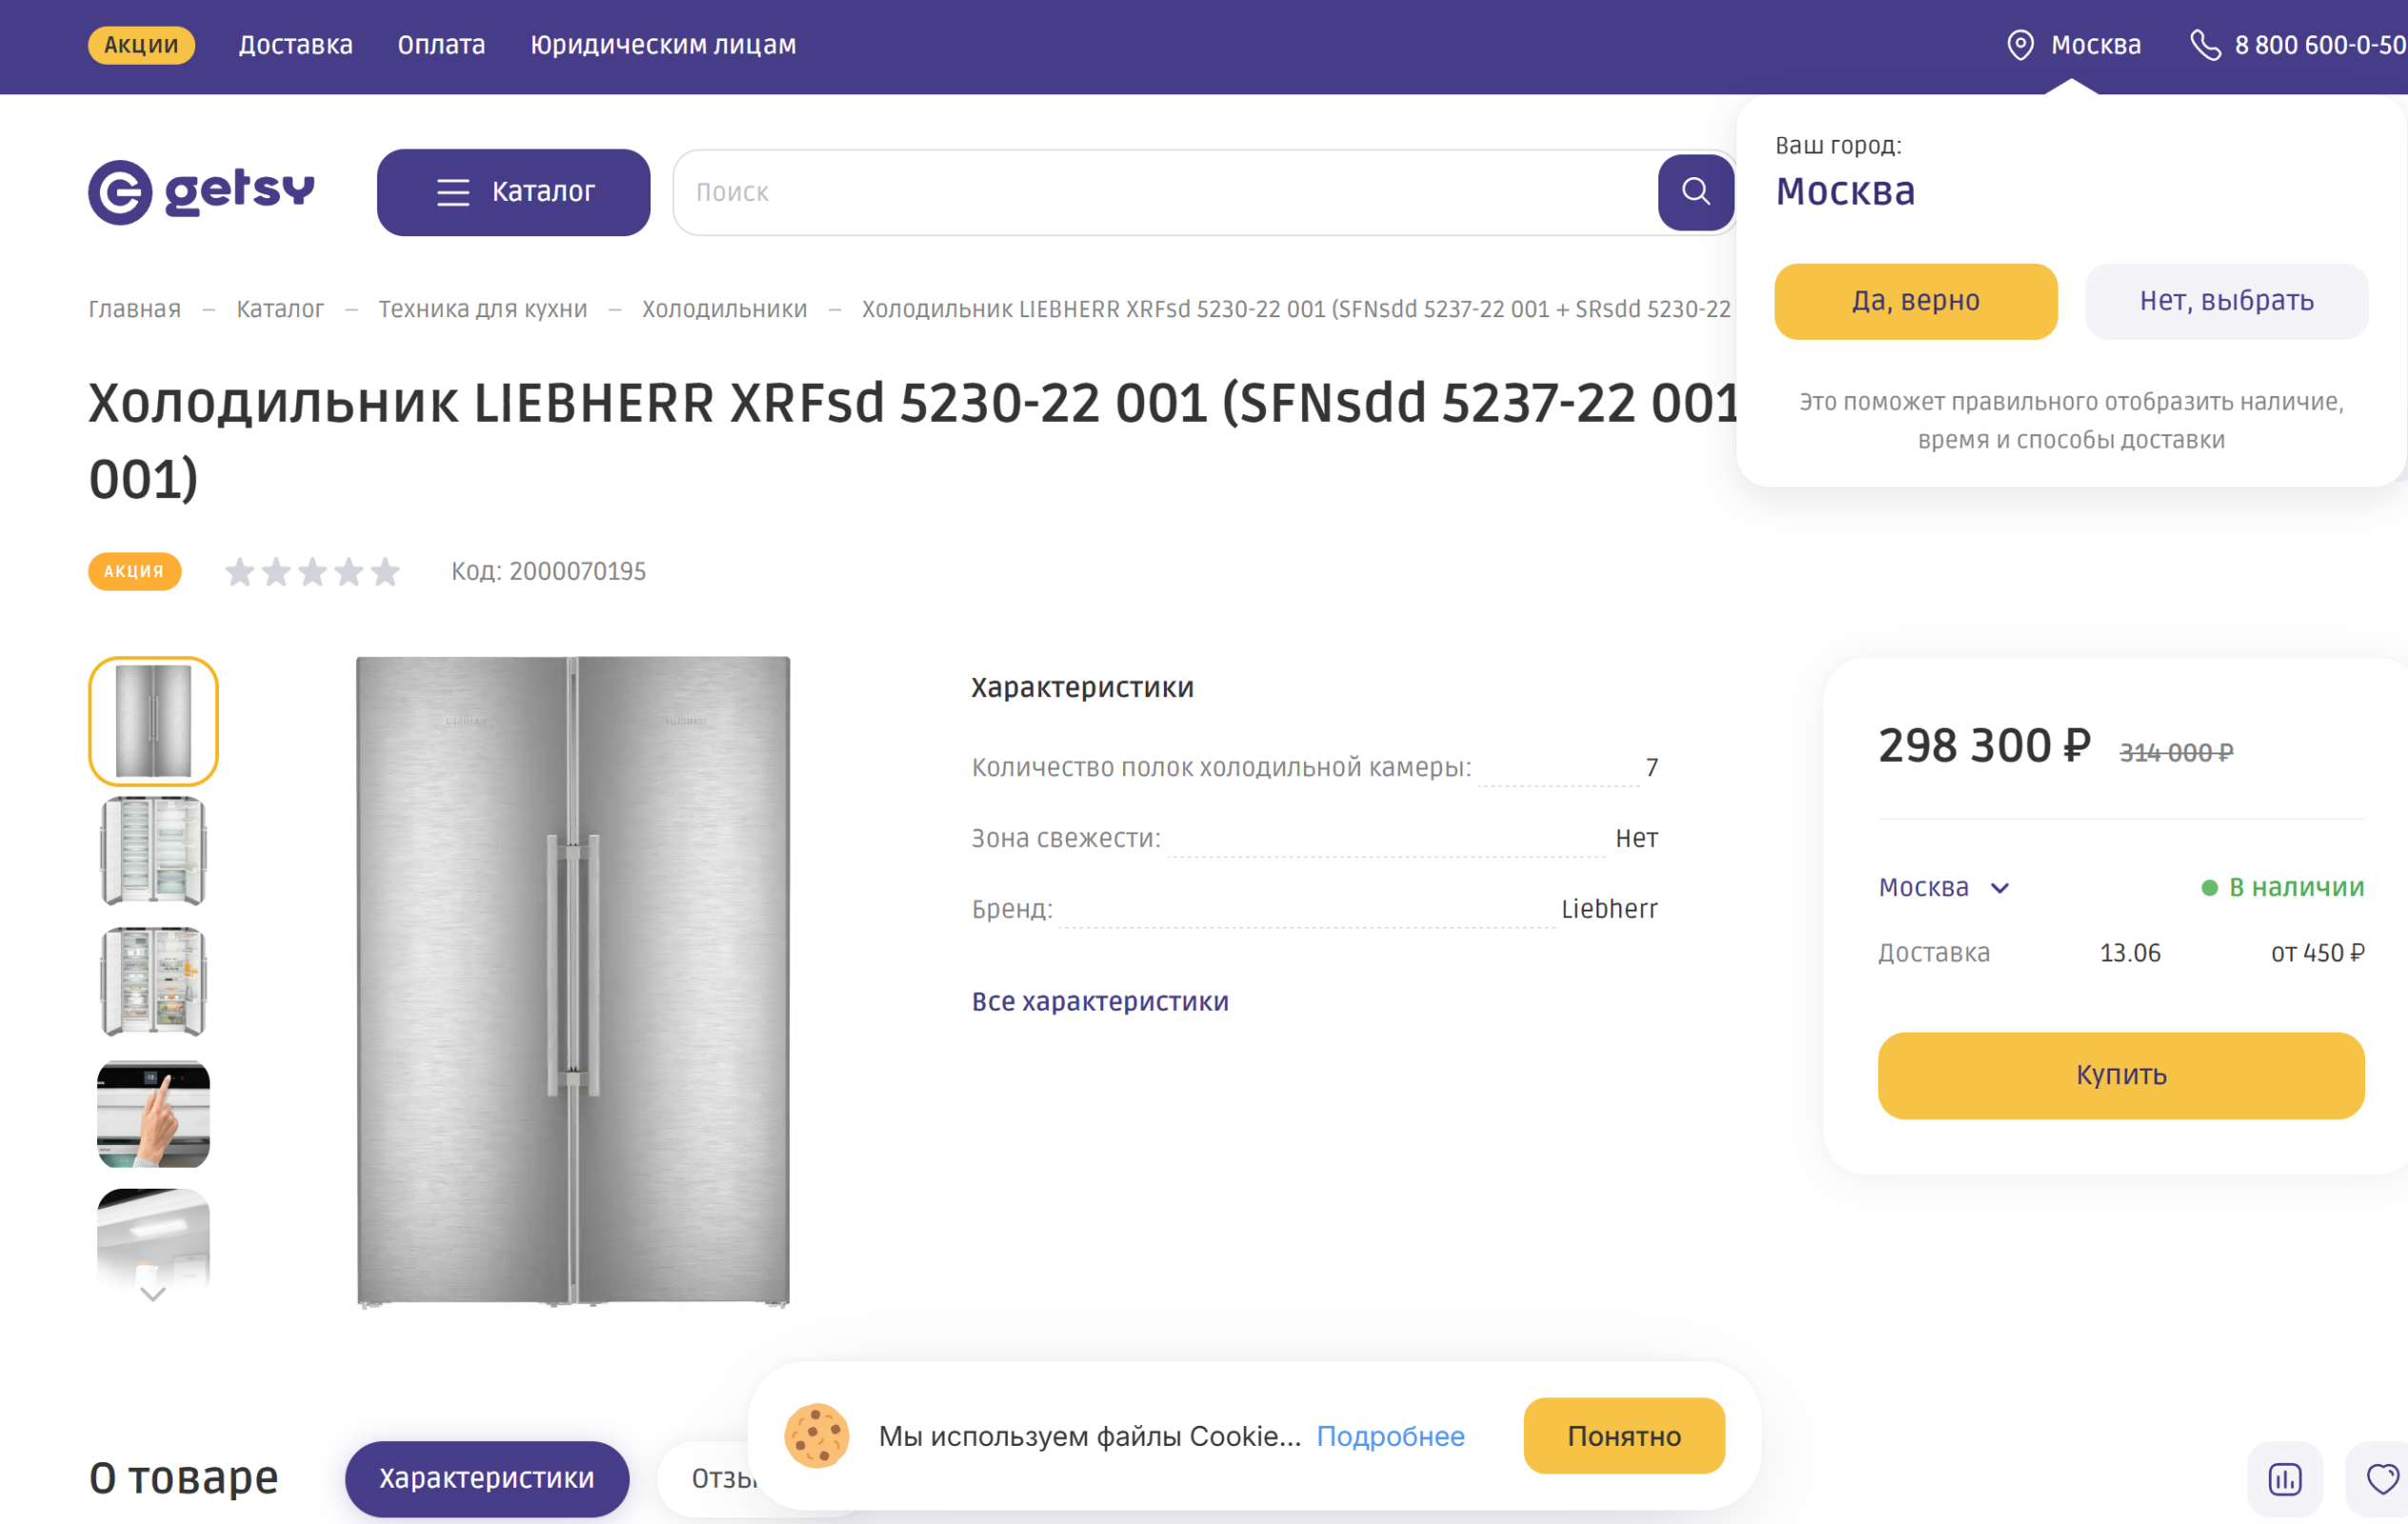The image size is (2408, 1524).
Task: Confirm city with Да, верно button
Action: [x=1915, y=301]
